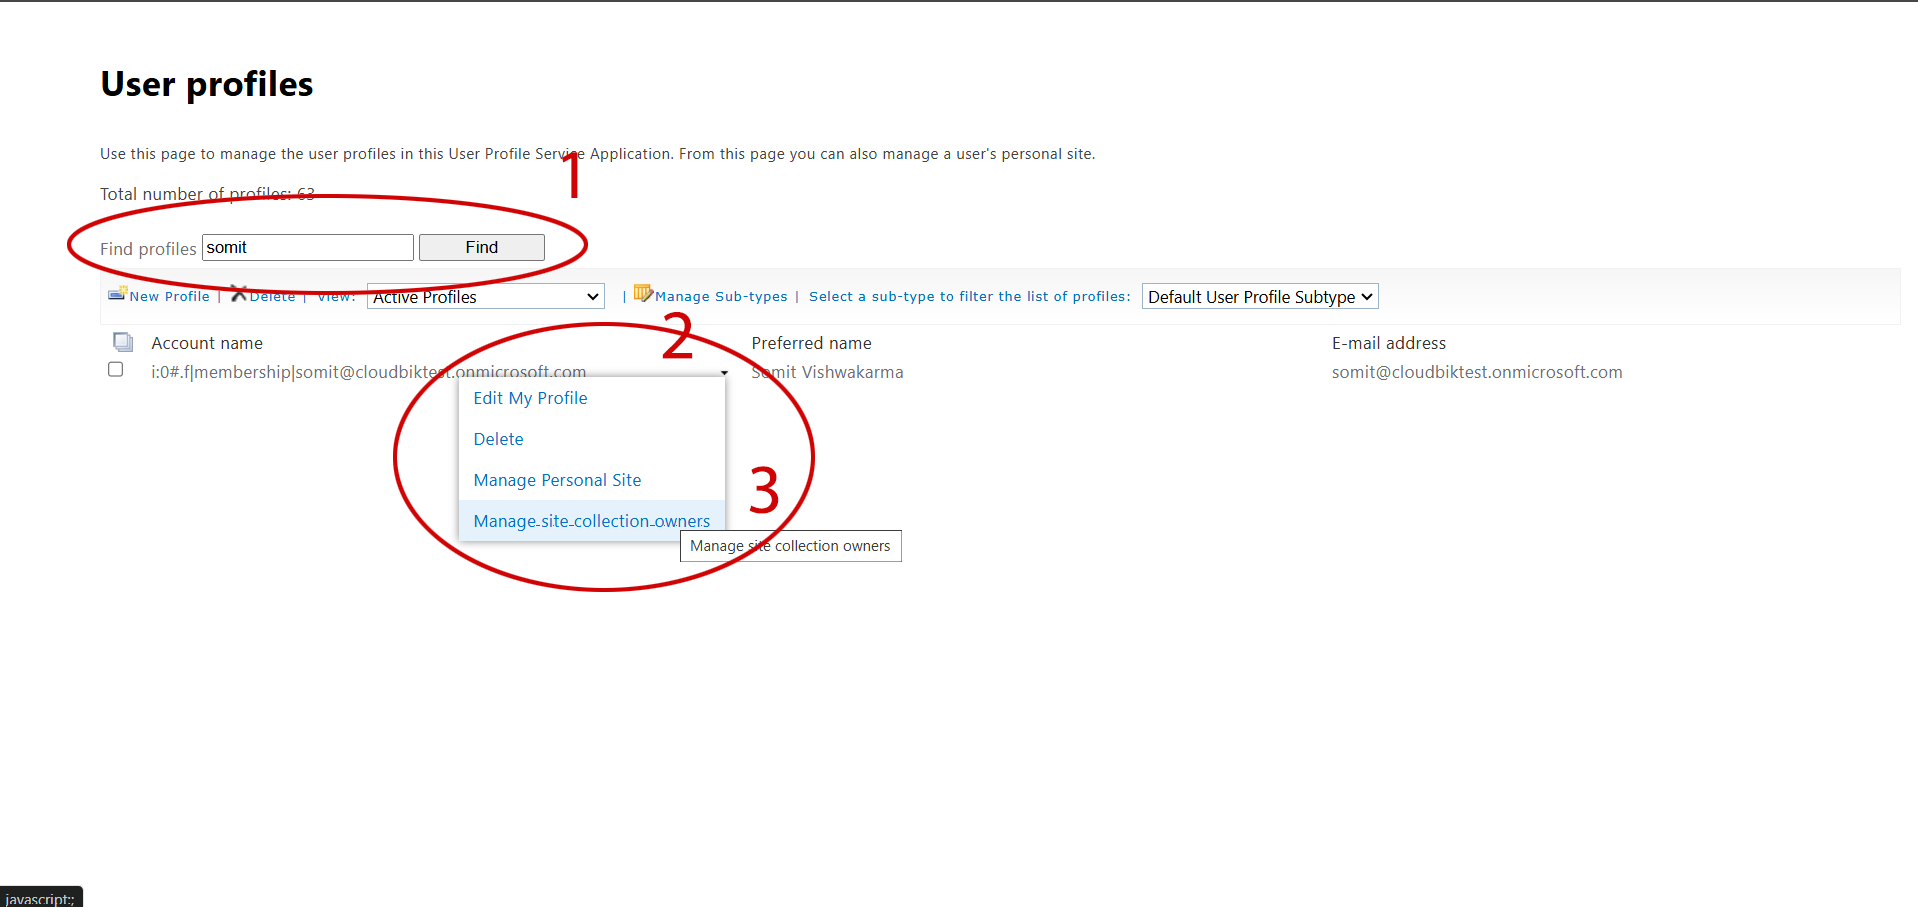Click the Delete X icon in toolbar
1918x907 pixels.
(238, 293)
